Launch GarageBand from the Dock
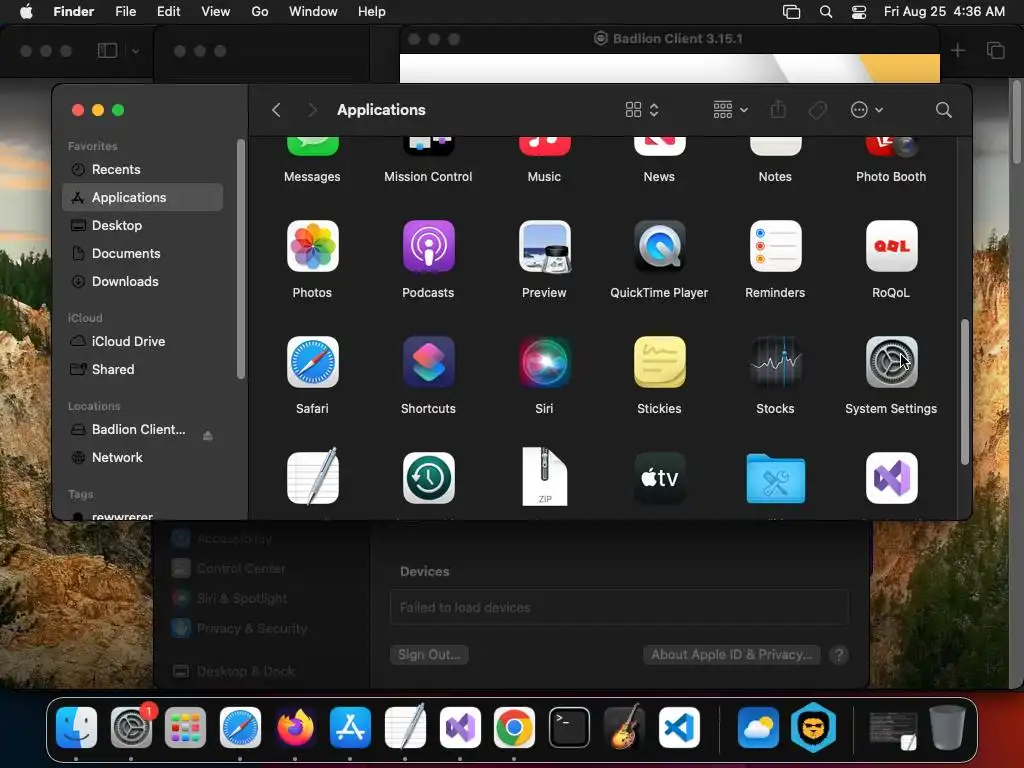 point(624,727)
